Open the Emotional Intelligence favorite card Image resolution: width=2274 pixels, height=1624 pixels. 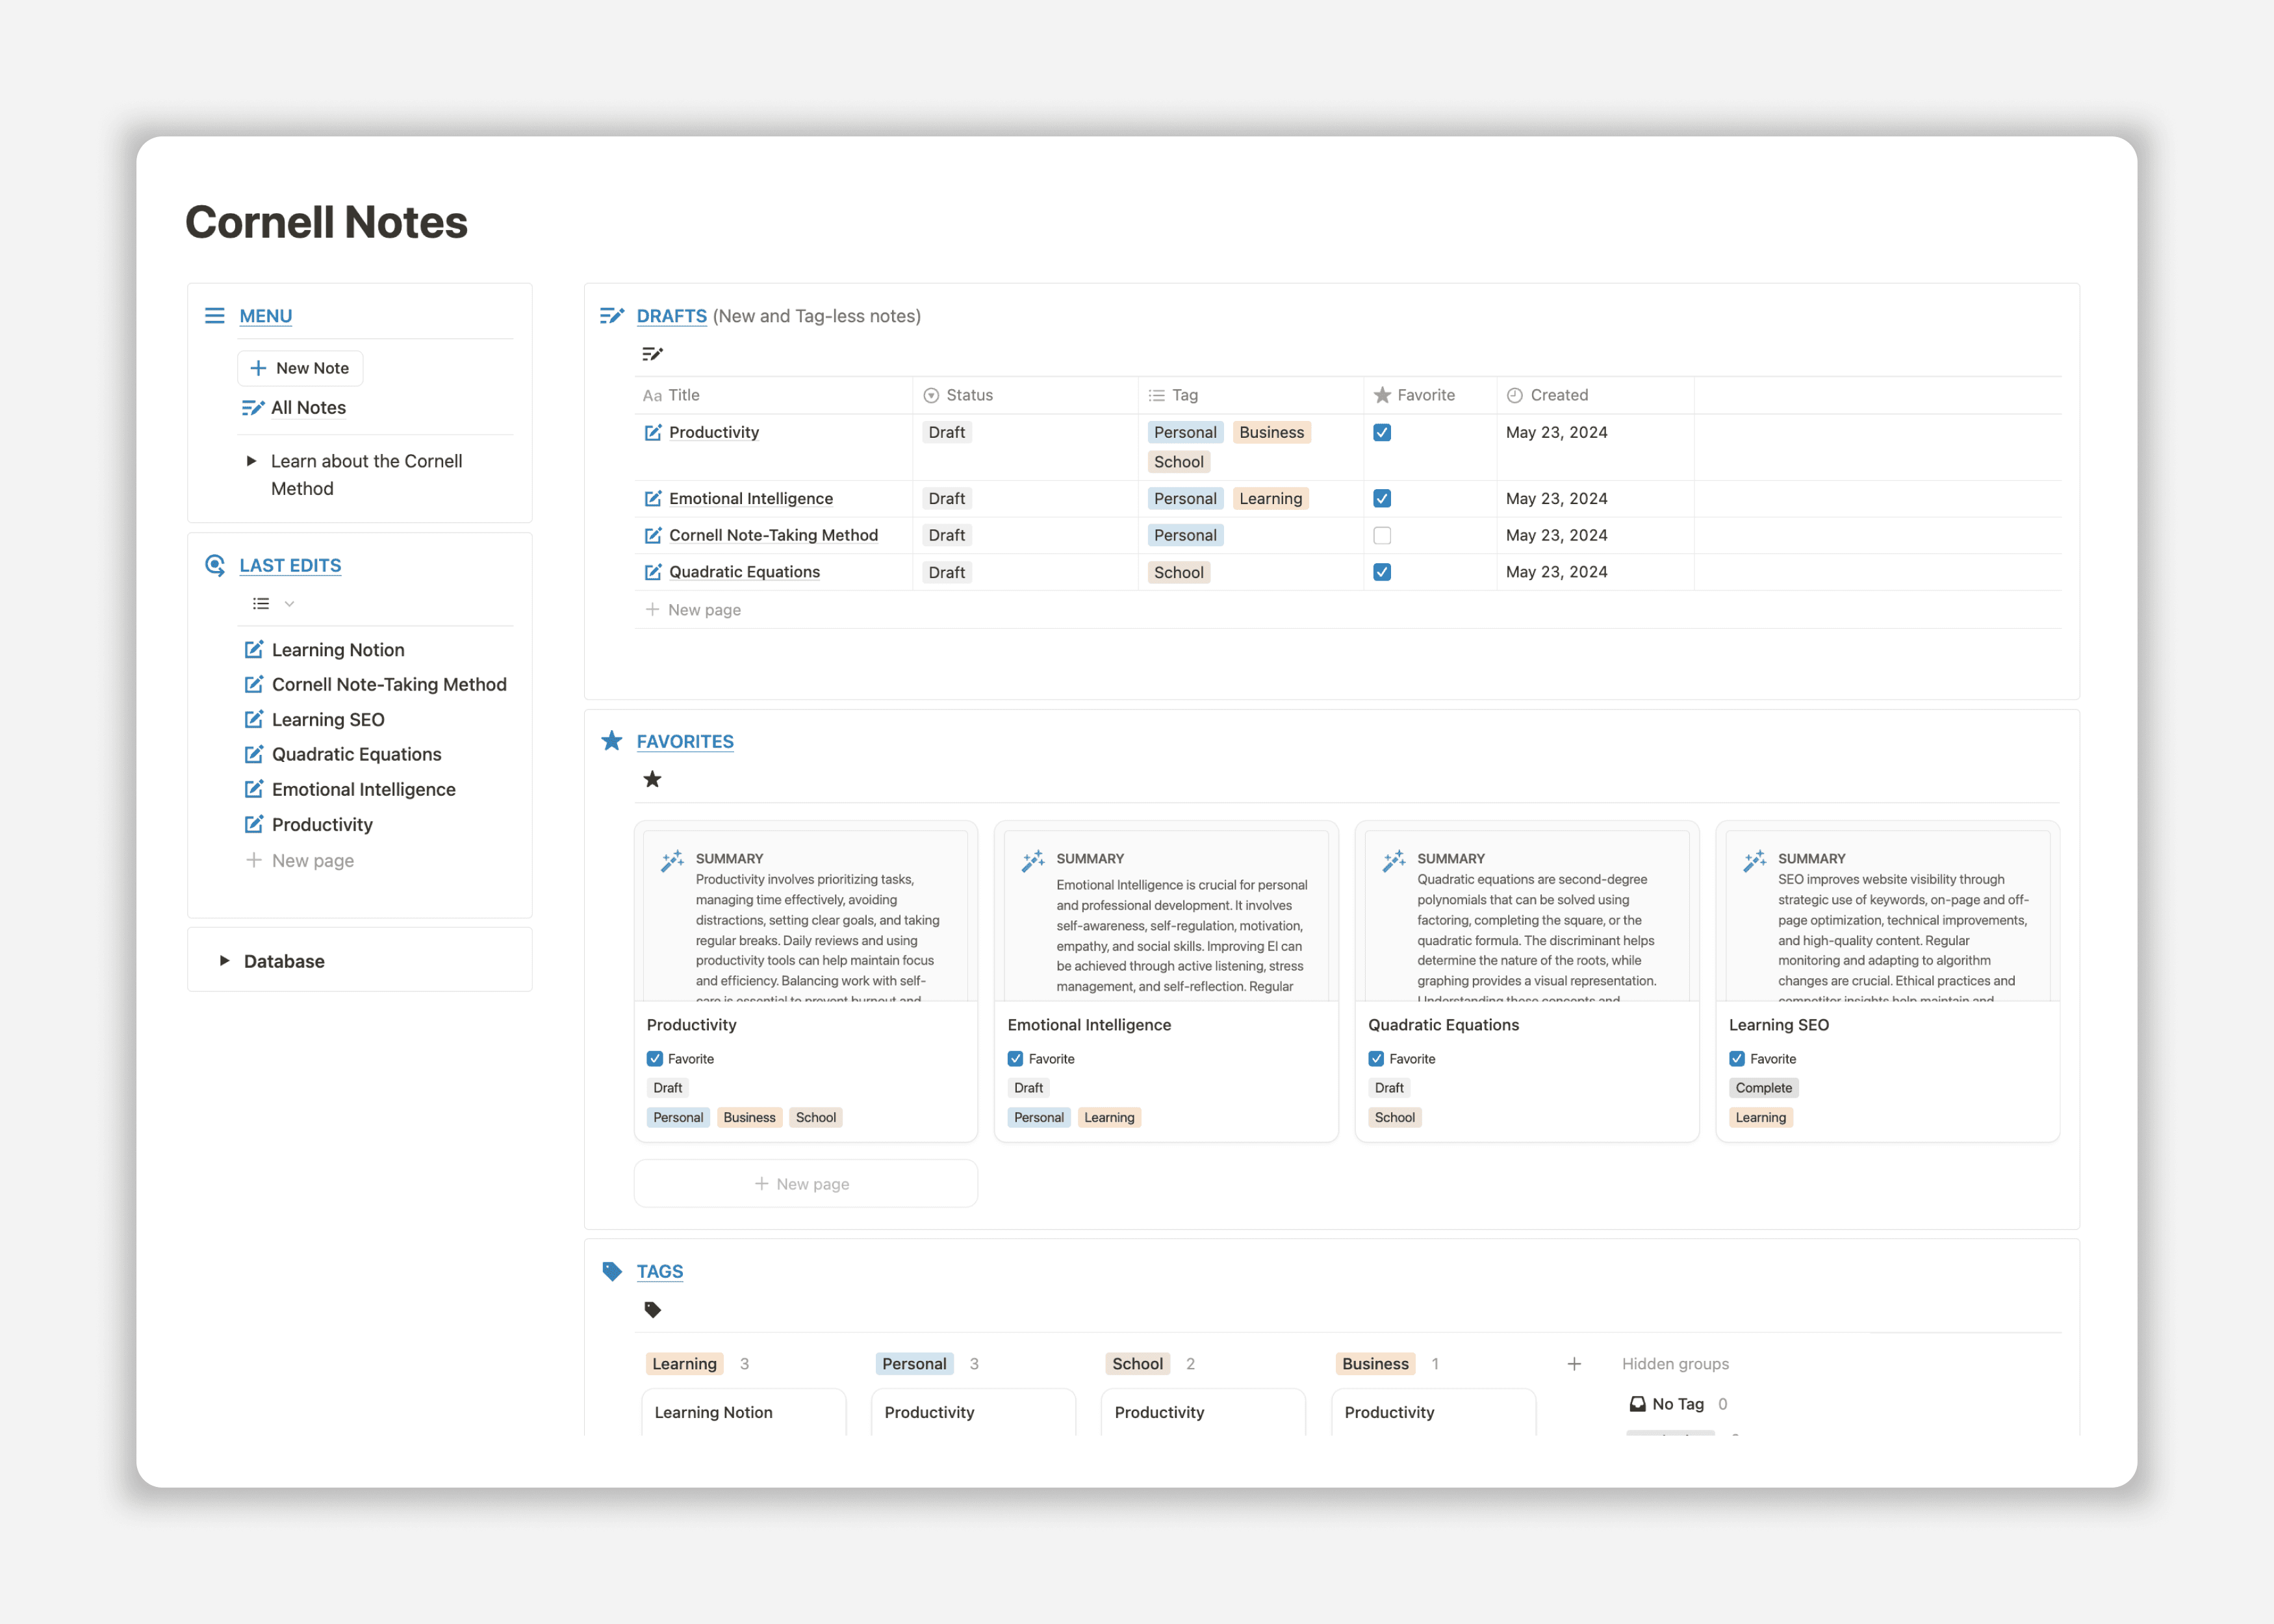pos(1089,1024)
